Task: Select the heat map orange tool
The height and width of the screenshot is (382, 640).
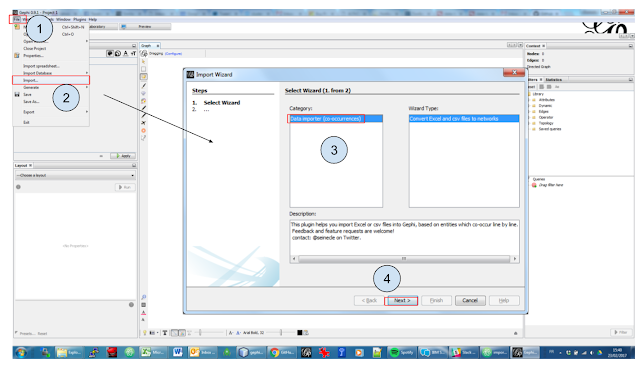Action: tap(144, 131)
